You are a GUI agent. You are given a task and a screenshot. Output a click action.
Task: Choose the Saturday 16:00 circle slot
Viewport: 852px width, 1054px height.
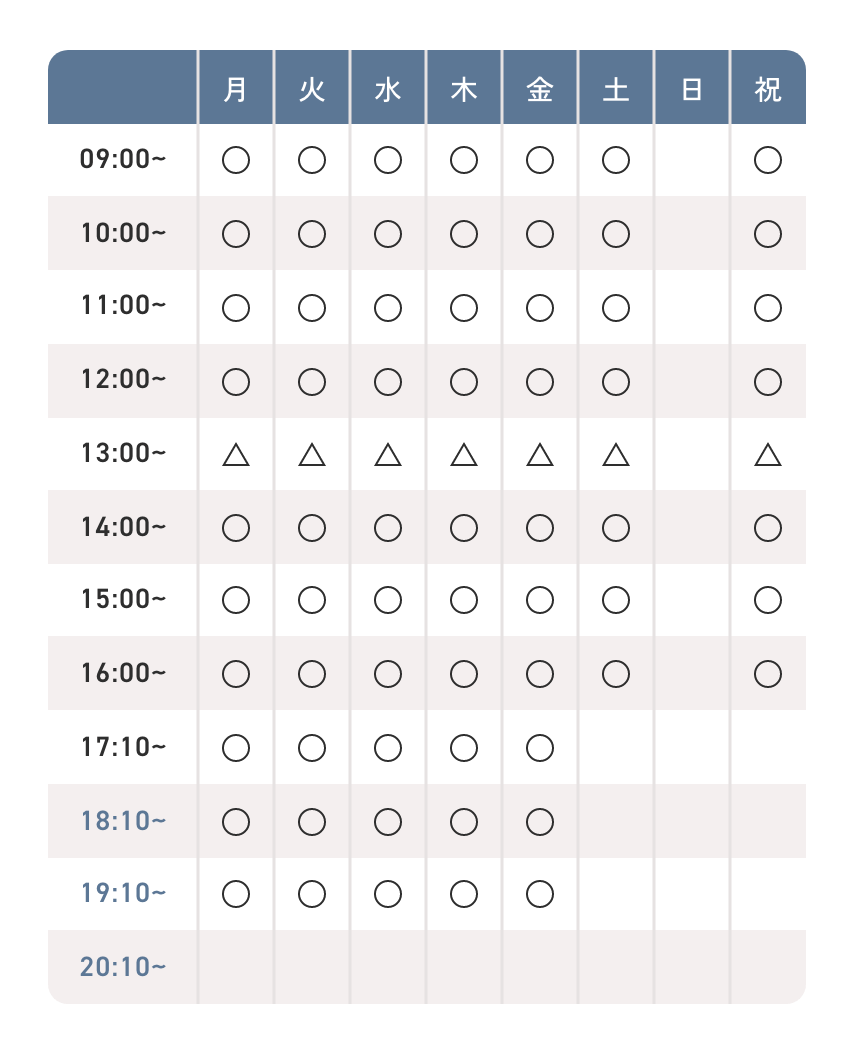coord(616,674)
